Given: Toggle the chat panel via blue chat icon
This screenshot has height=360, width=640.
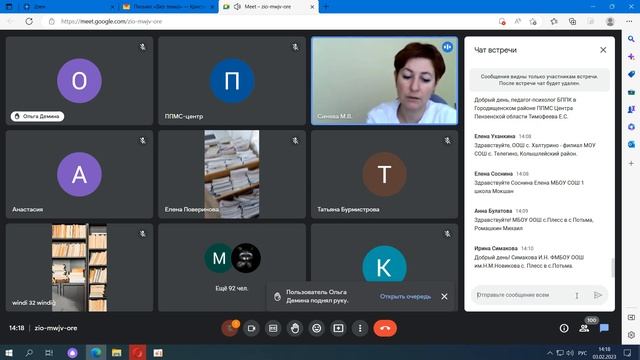Looking at the screenshot, I should pyautogui.click(x=604, y=328).
